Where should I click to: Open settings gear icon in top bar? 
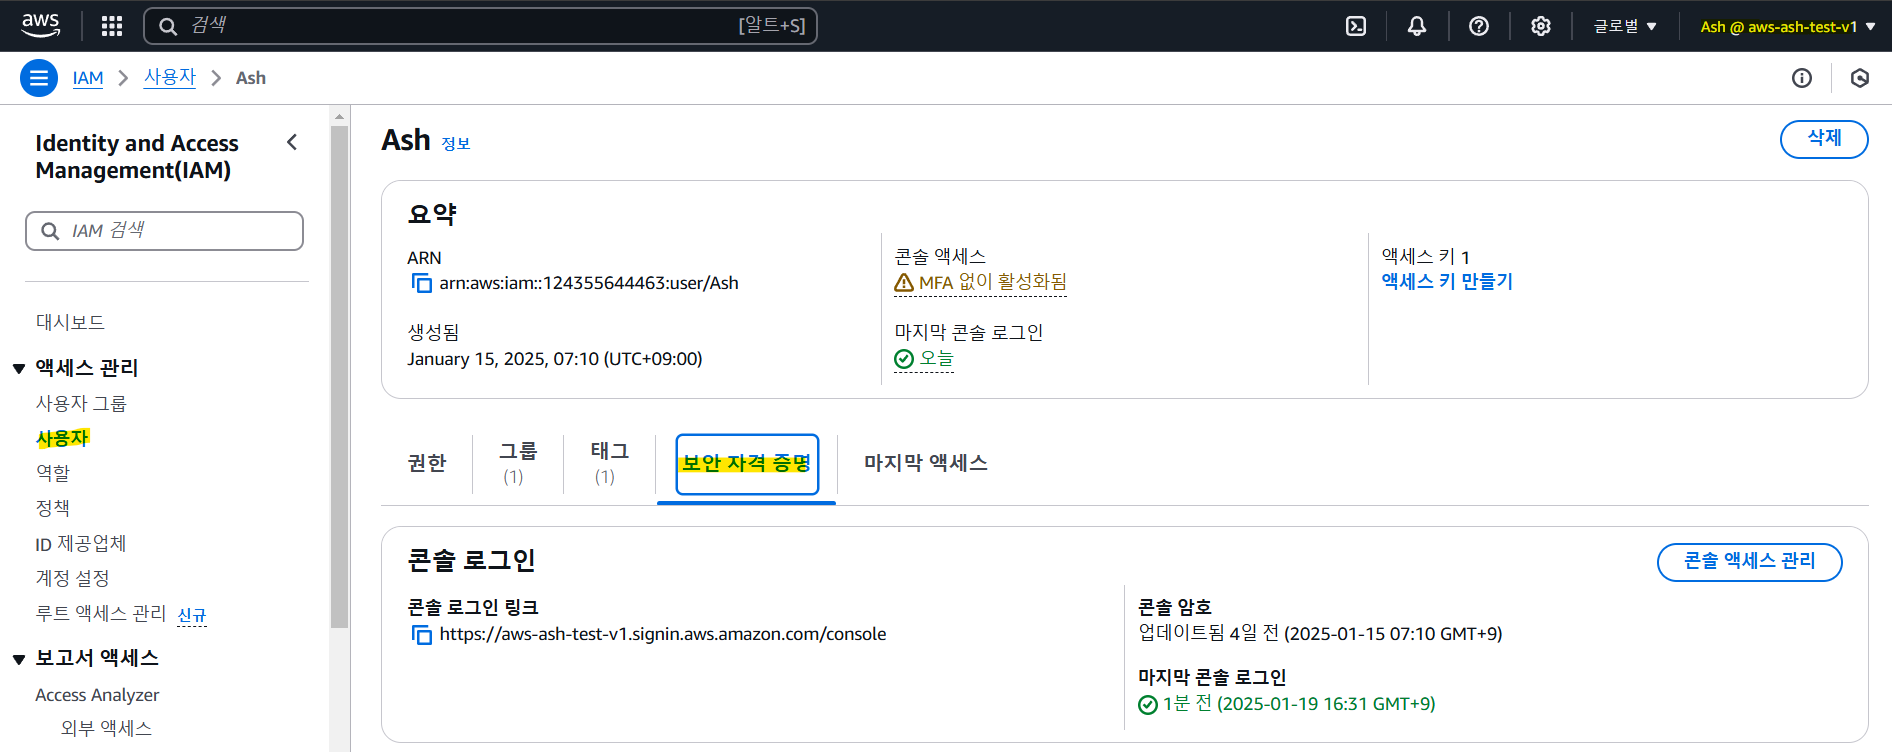(x=1541, y=26)
